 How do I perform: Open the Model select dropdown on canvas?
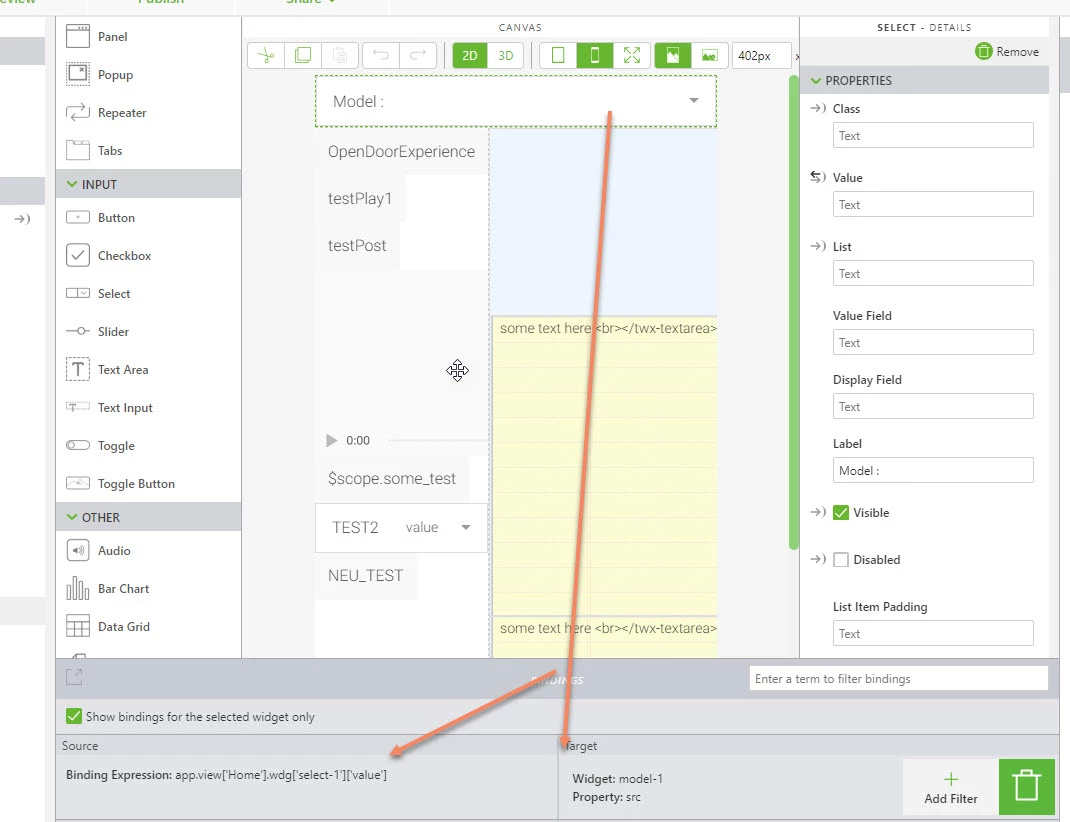tap(516, 101)
